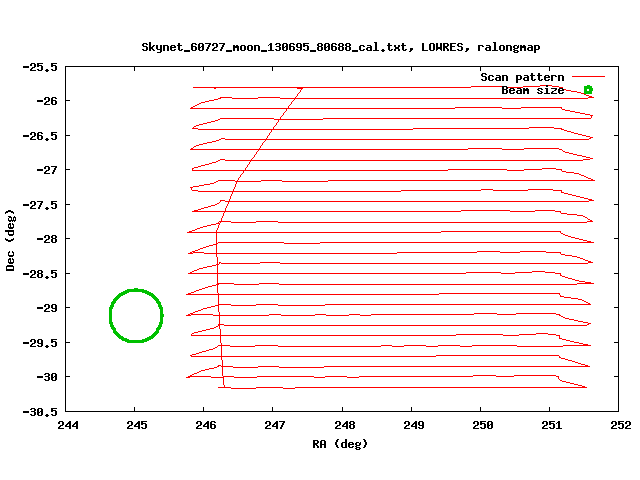Screen dimensions: 640x480
Task: Click the x-axis tick label 248
Action: coord(344,425)
